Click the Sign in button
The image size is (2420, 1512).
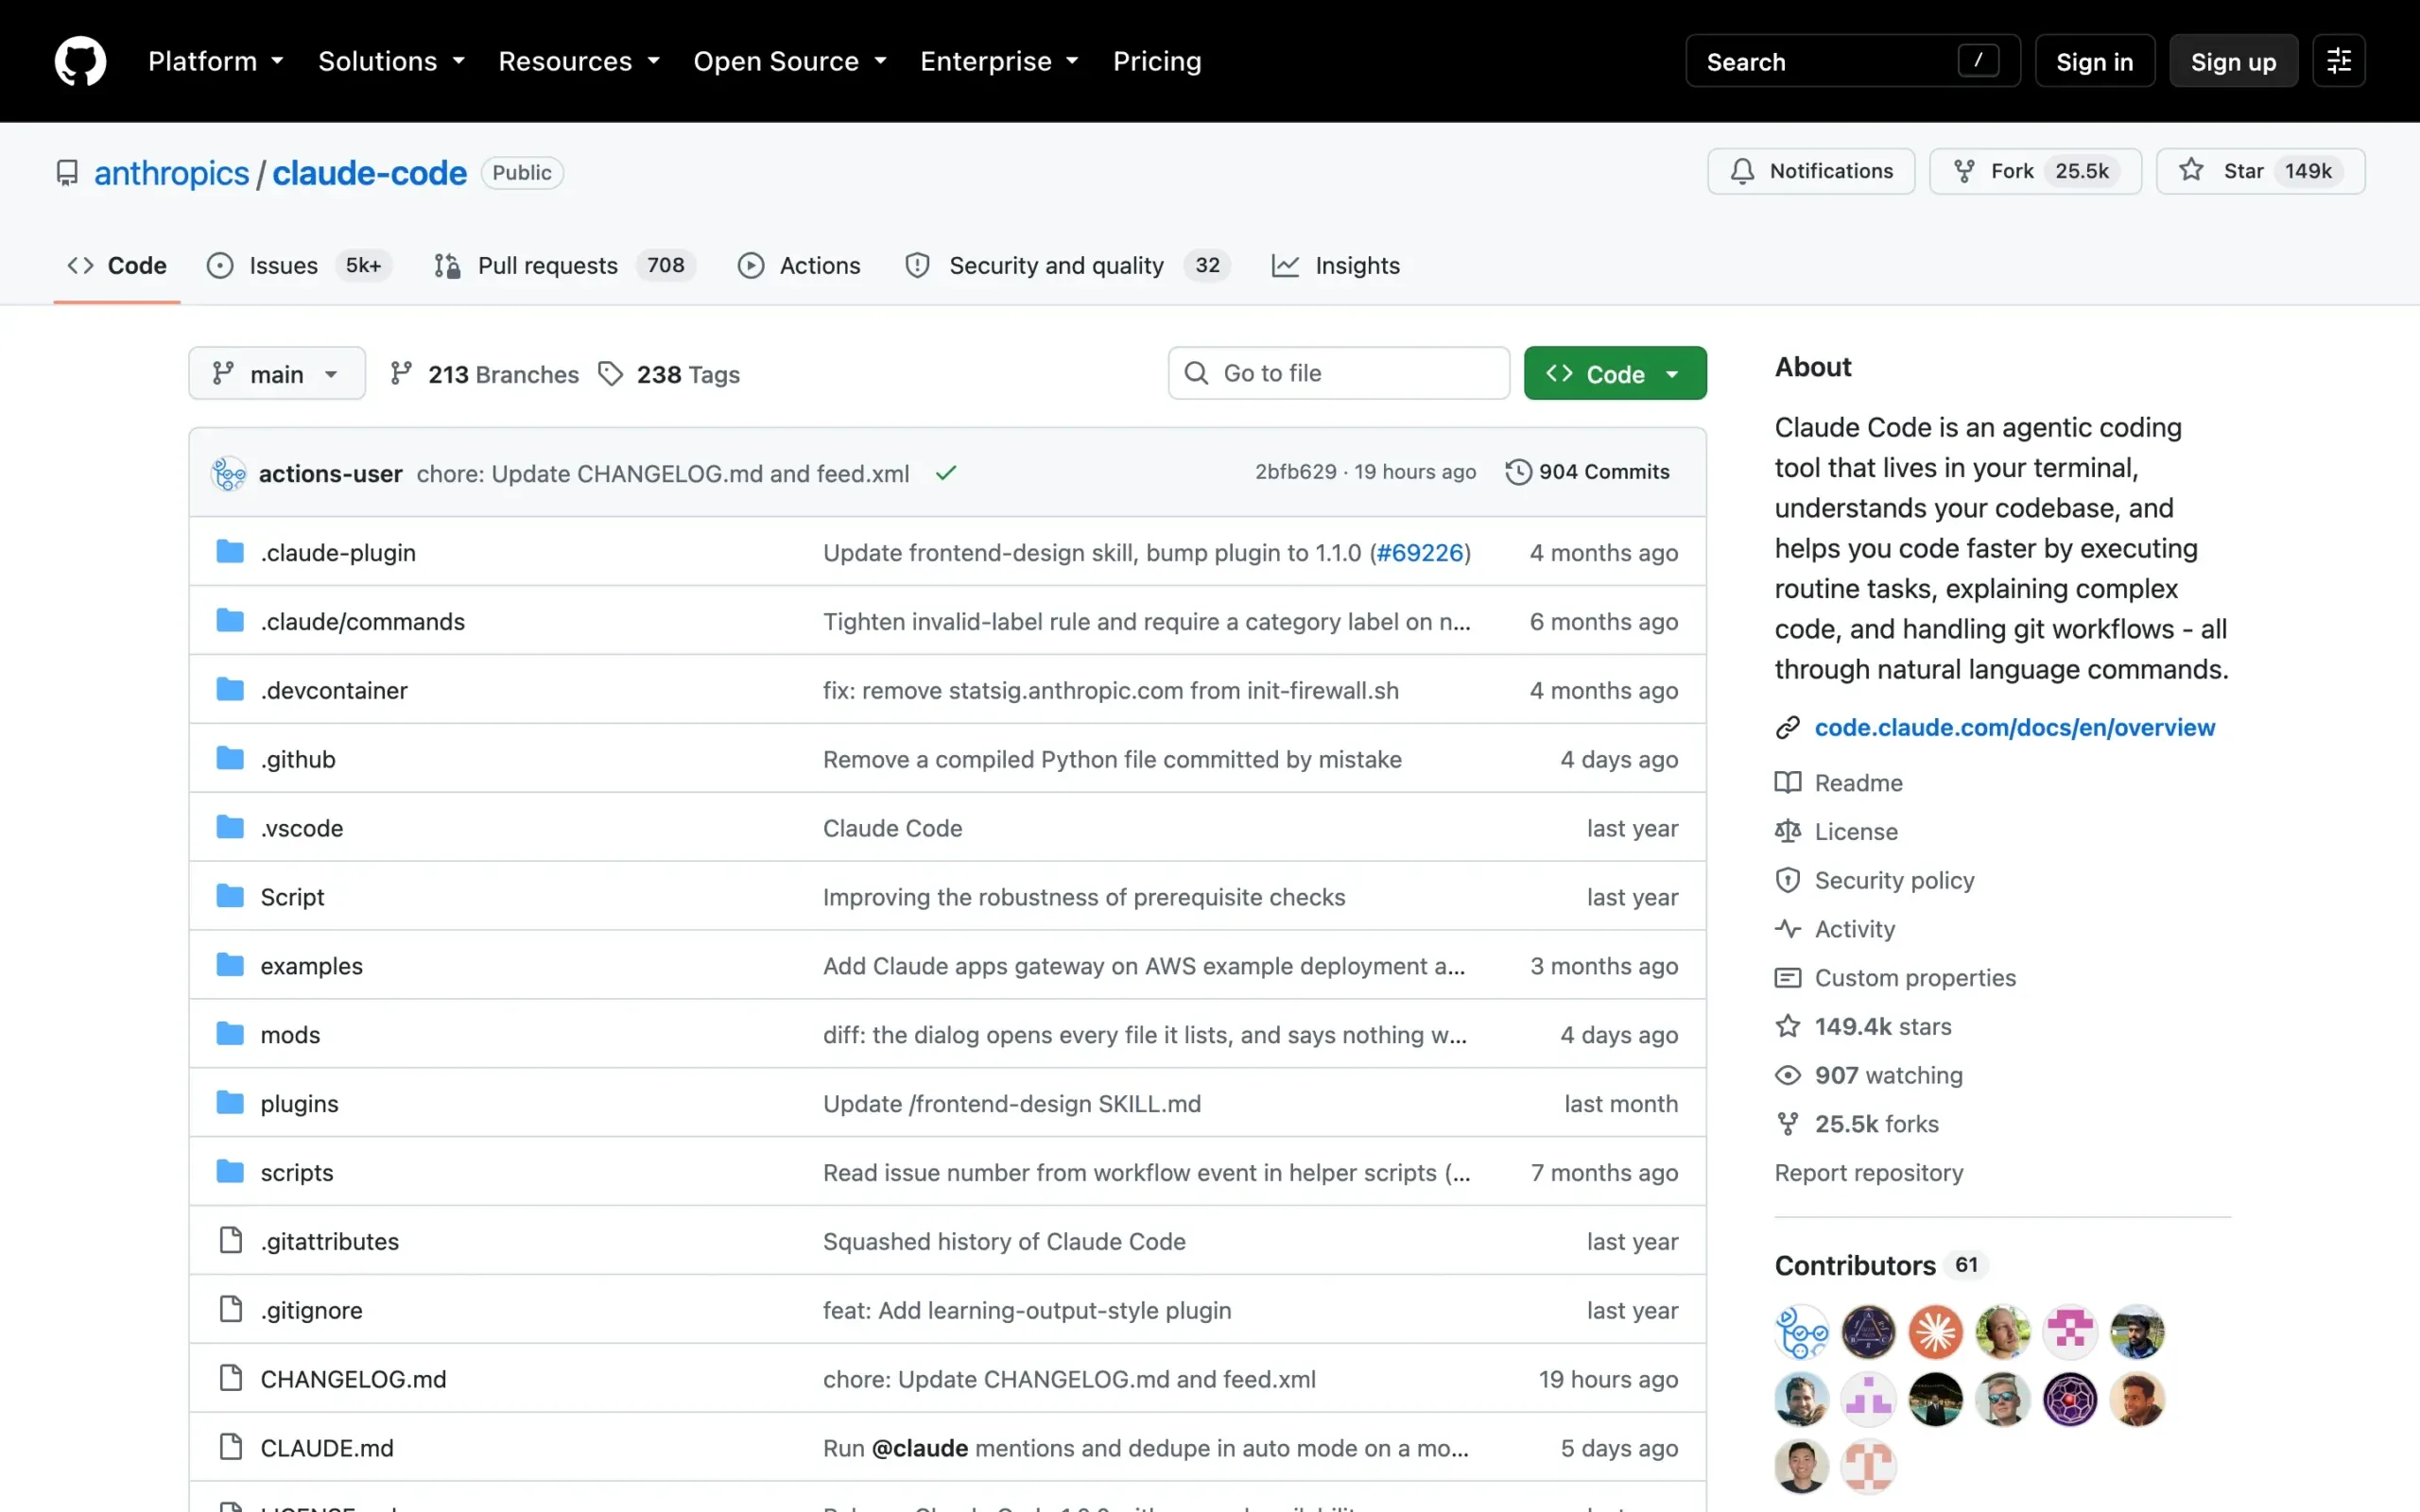(x=2094, y=61)
